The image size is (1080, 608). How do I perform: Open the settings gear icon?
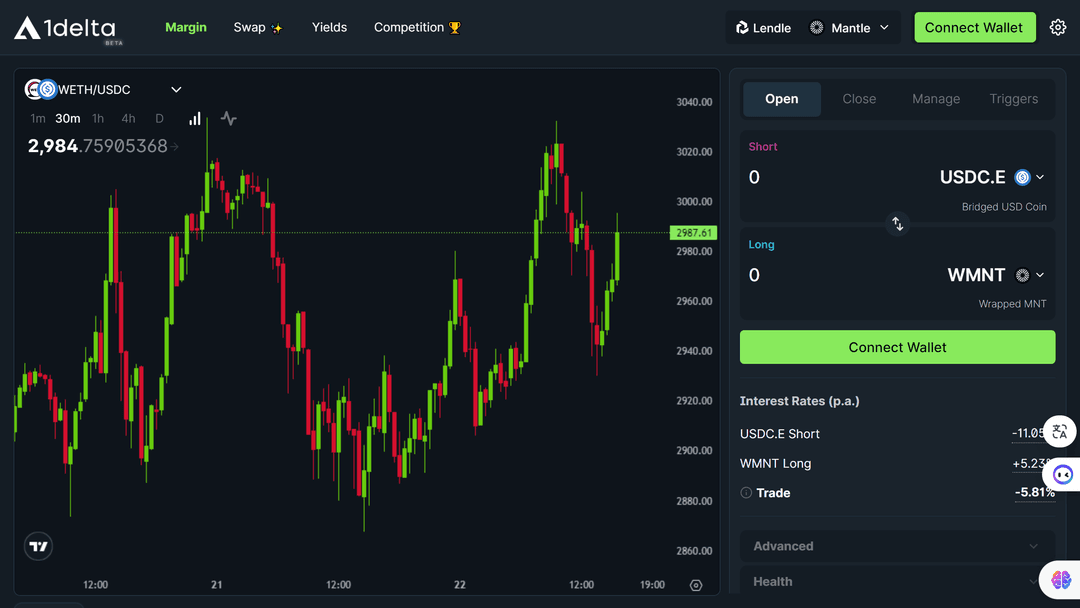(x=1058, y=28)
